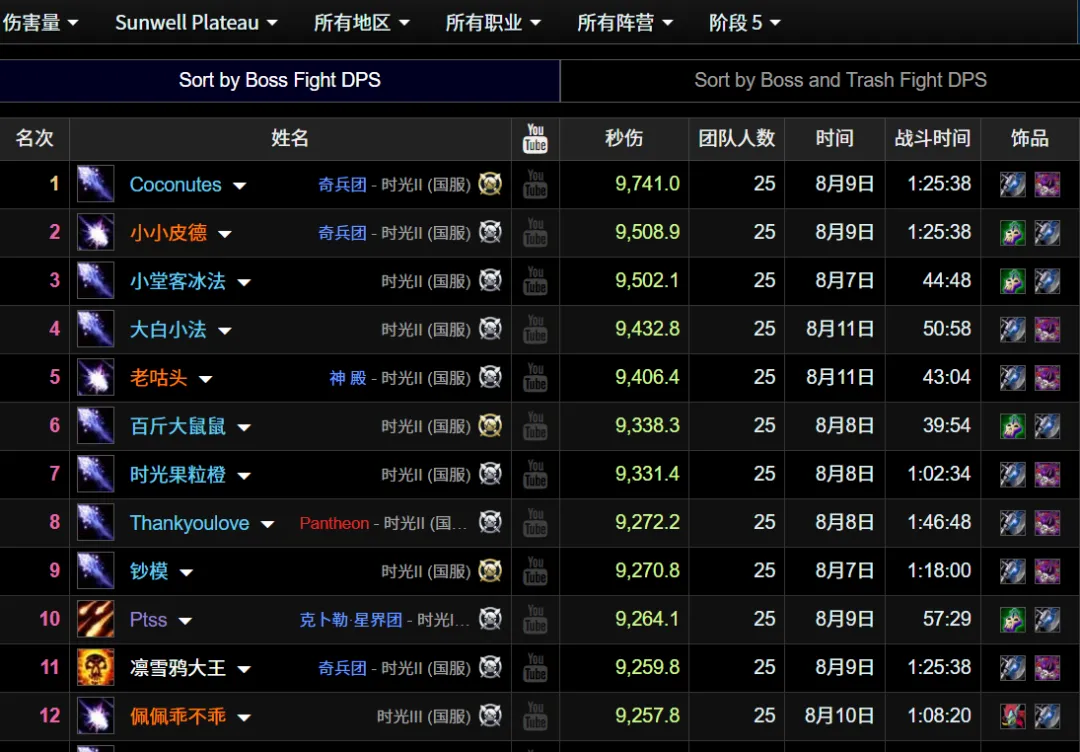Screen dimensions: 1080x752
Task: Click 小小皮德 arcane spec icon
Action: [95, 231]
